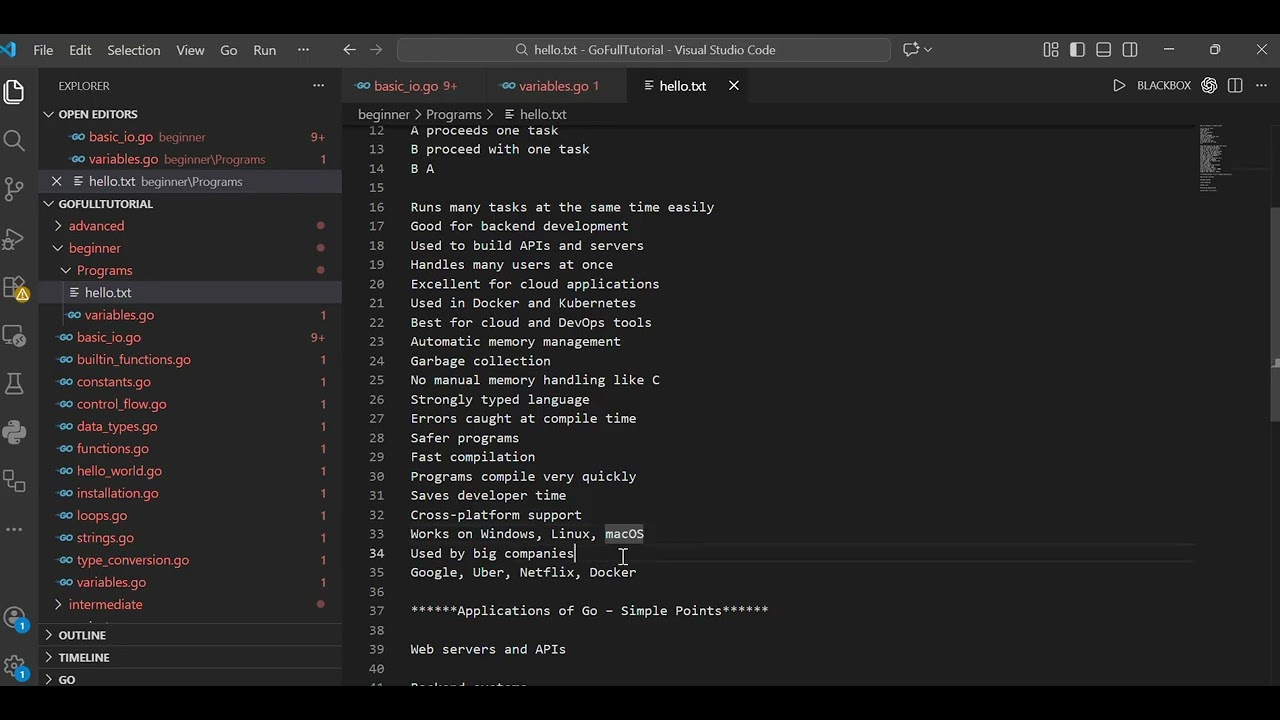
Task: Open the File menu
Action: [x=43, y=50]
